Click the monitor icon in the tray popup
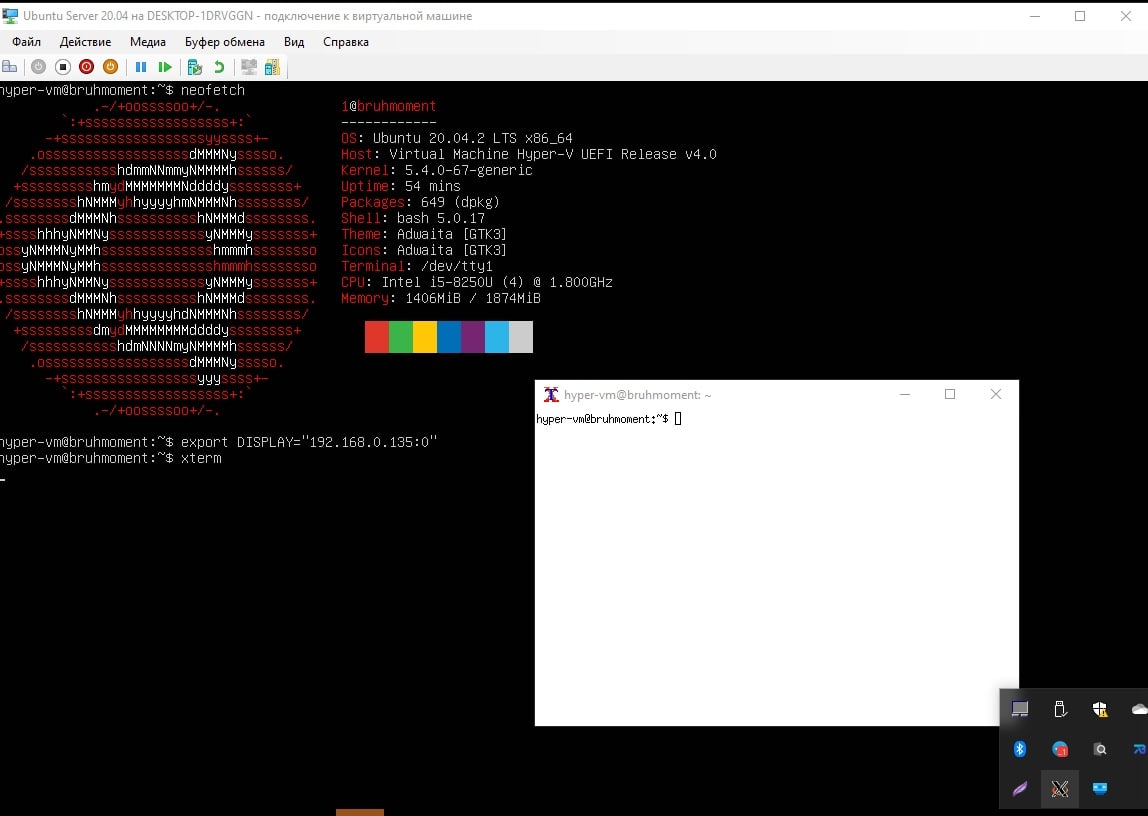1148x816 pixels. (1020, 708)
